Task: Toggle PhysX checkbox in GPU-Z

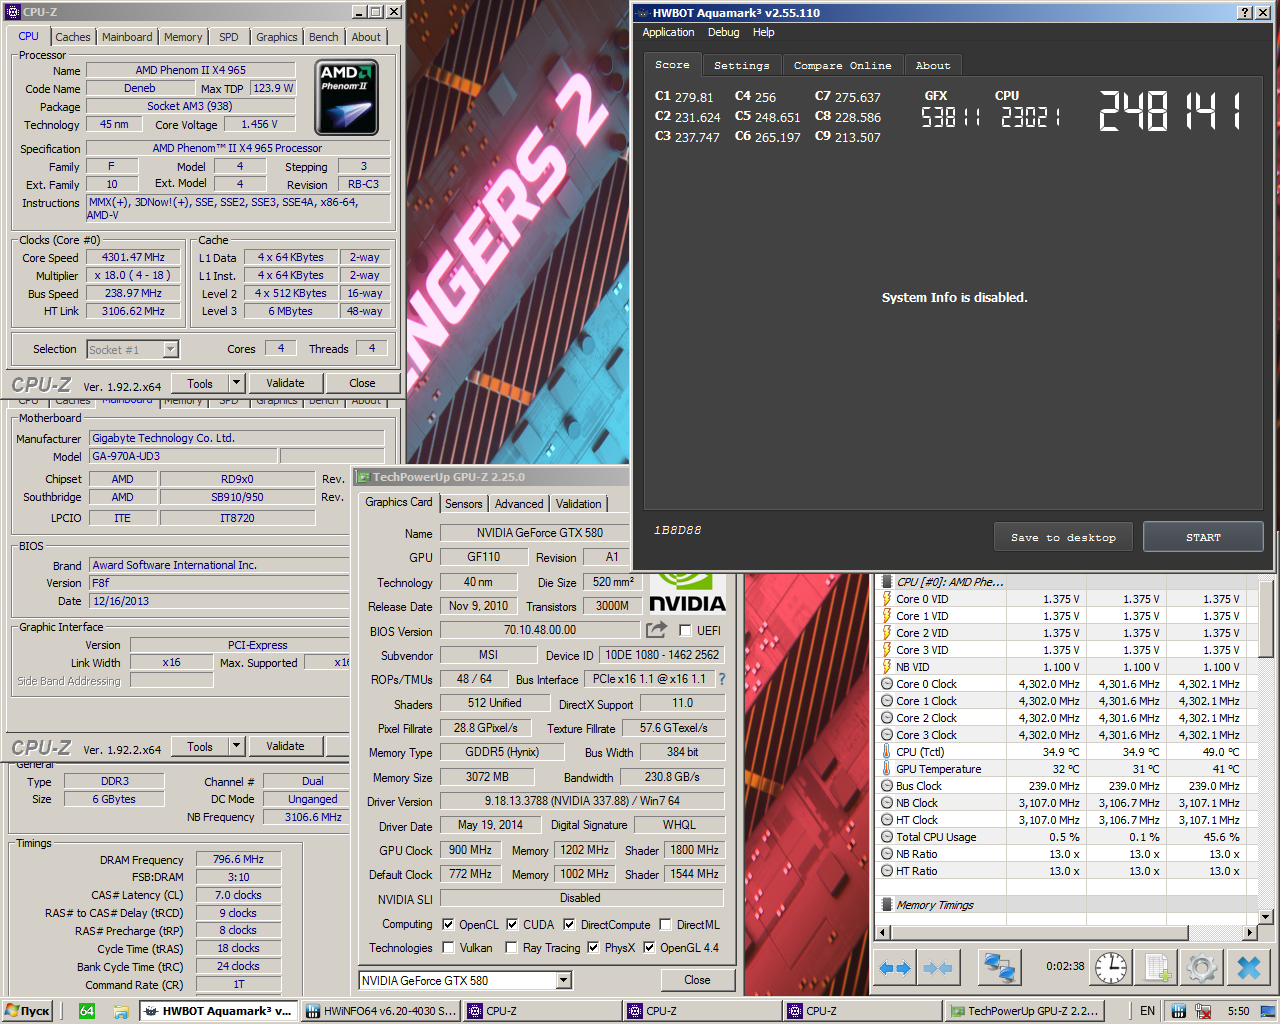Action: coord(593,948)
